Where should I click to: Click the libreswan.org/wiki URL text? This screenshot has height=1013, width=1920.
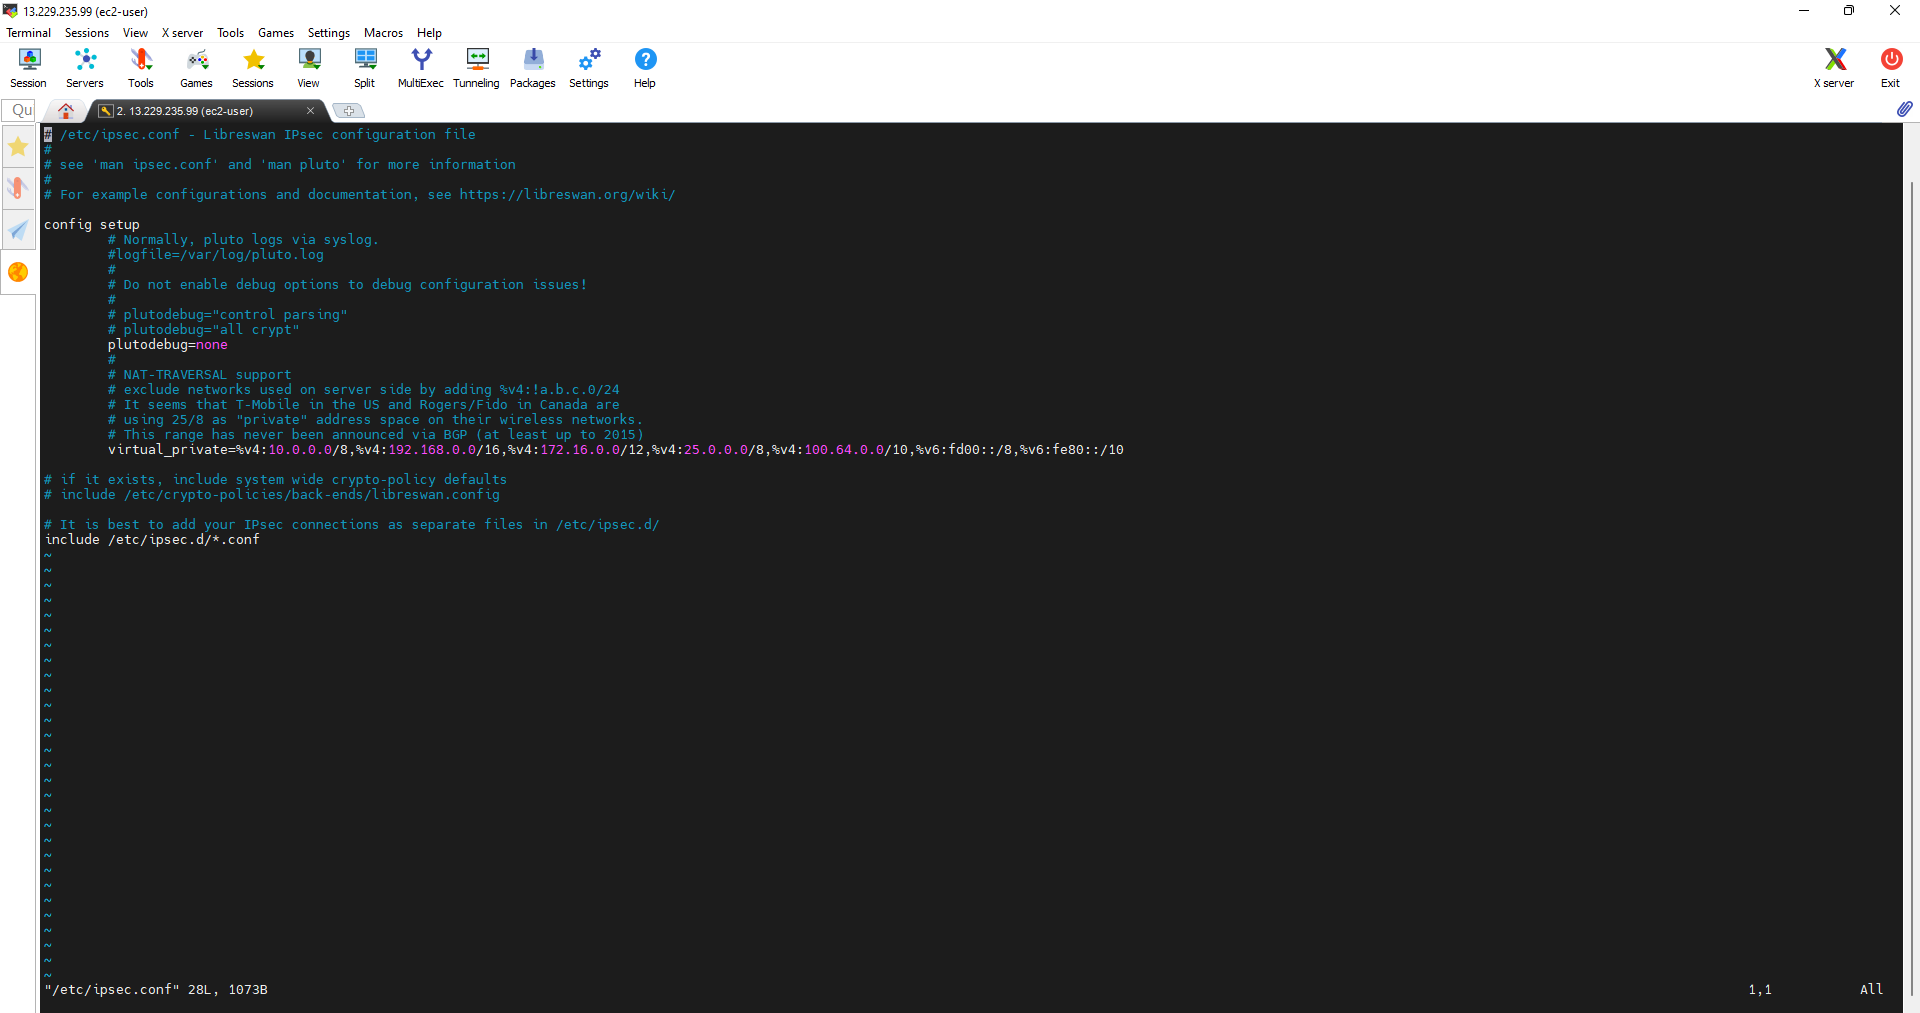point(567,195)
